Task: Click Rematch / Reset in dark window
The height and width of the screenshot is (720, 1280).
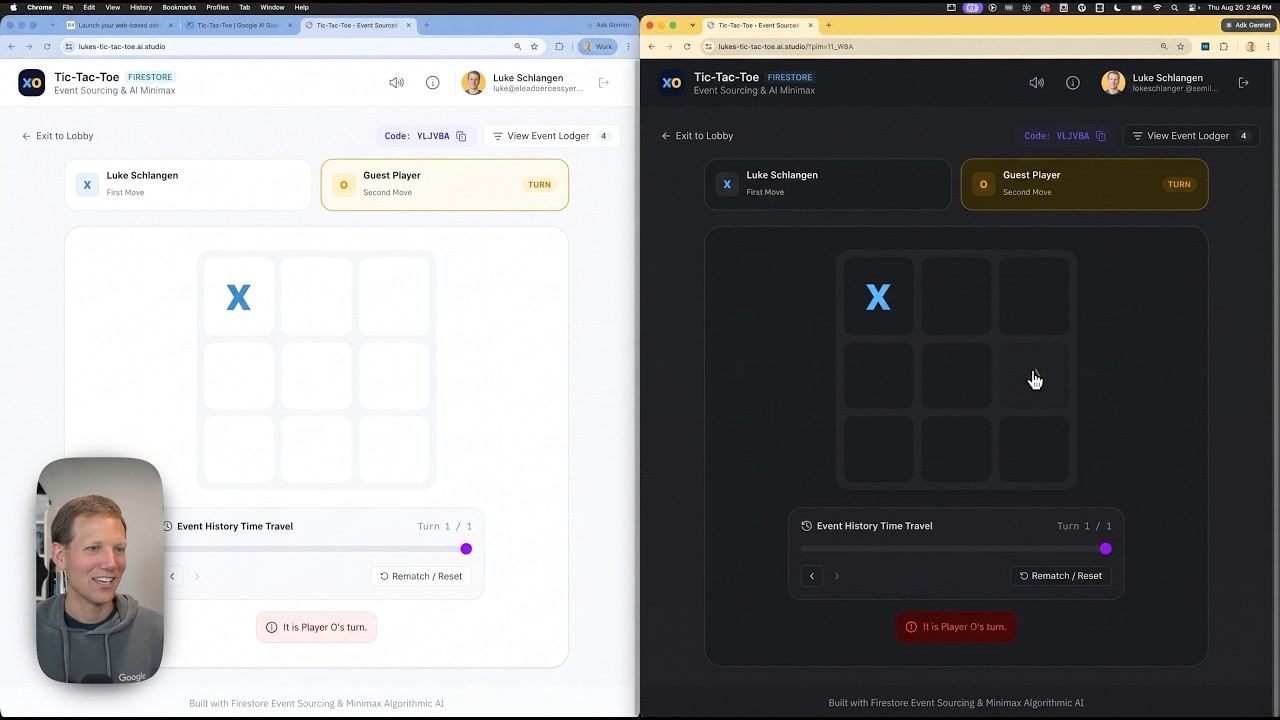Action: point(1061,576)
